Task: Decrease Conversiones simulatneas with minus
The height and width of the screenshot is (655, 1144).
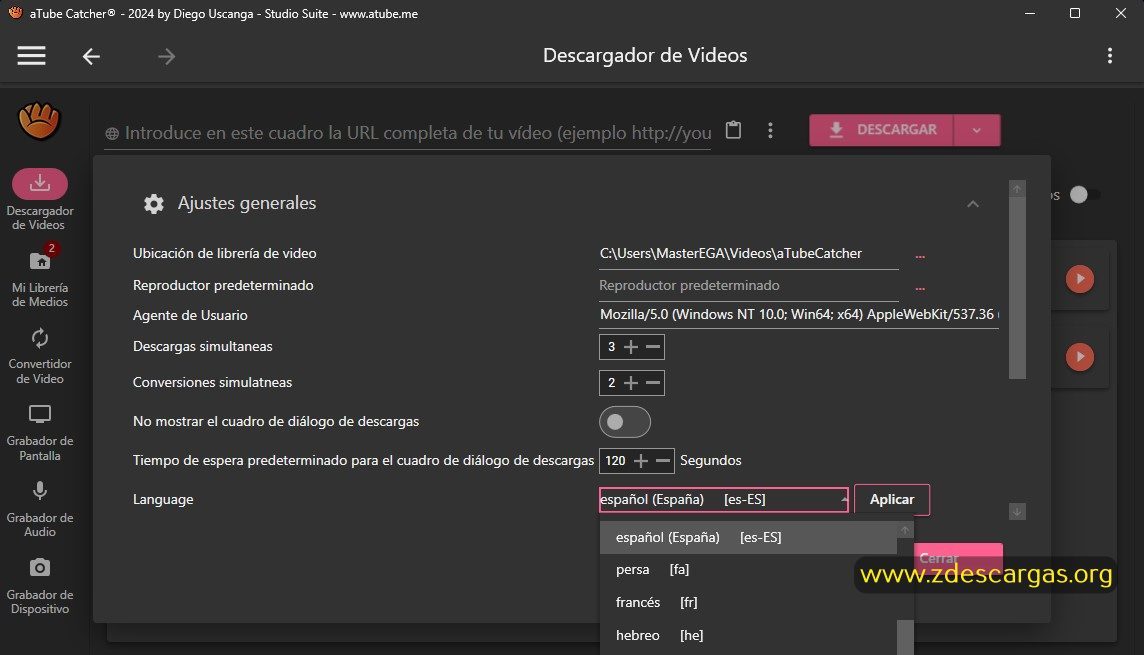Action: 653,382
